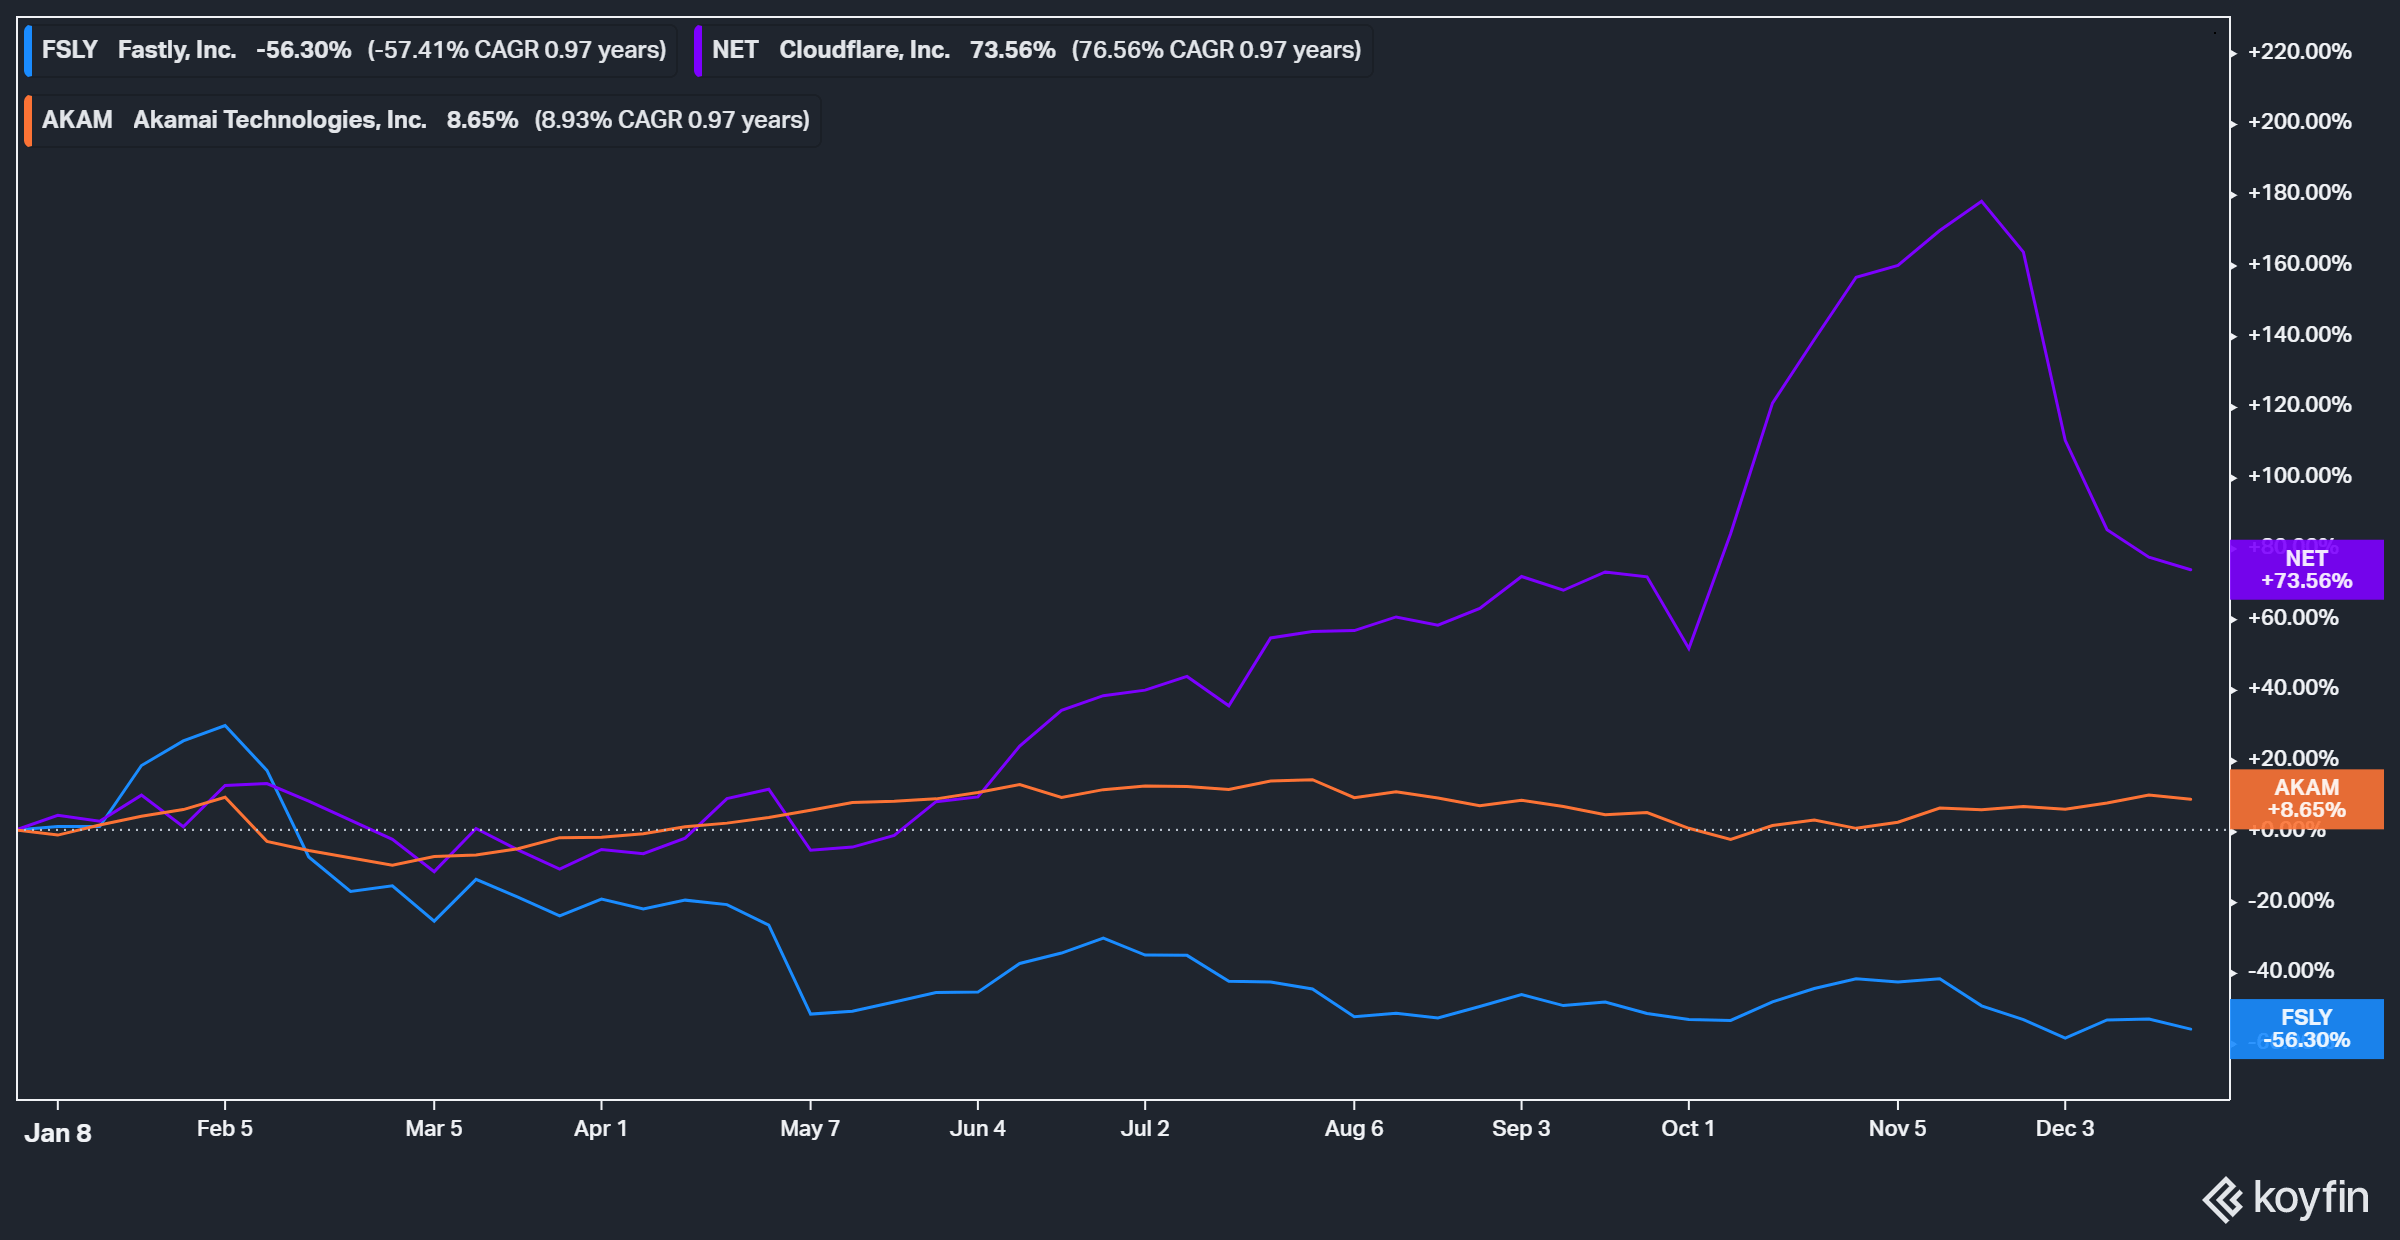Image resolution: width=2400 pixels, height=1240 pixels.
Task: Click the FSLY -57.41% CAGR text
Action: tap(517, 50)
